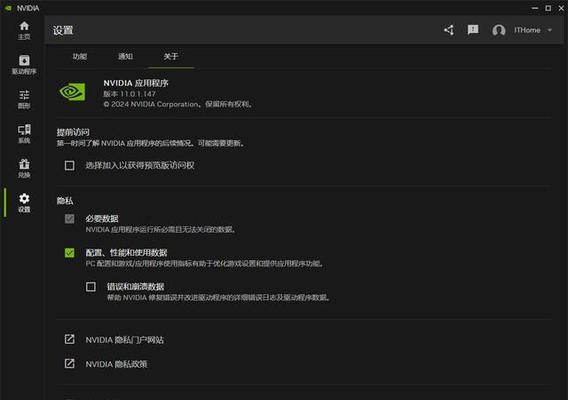Open the feedback message icon
This screenshot has width=568, height=400.
point(473,30)
